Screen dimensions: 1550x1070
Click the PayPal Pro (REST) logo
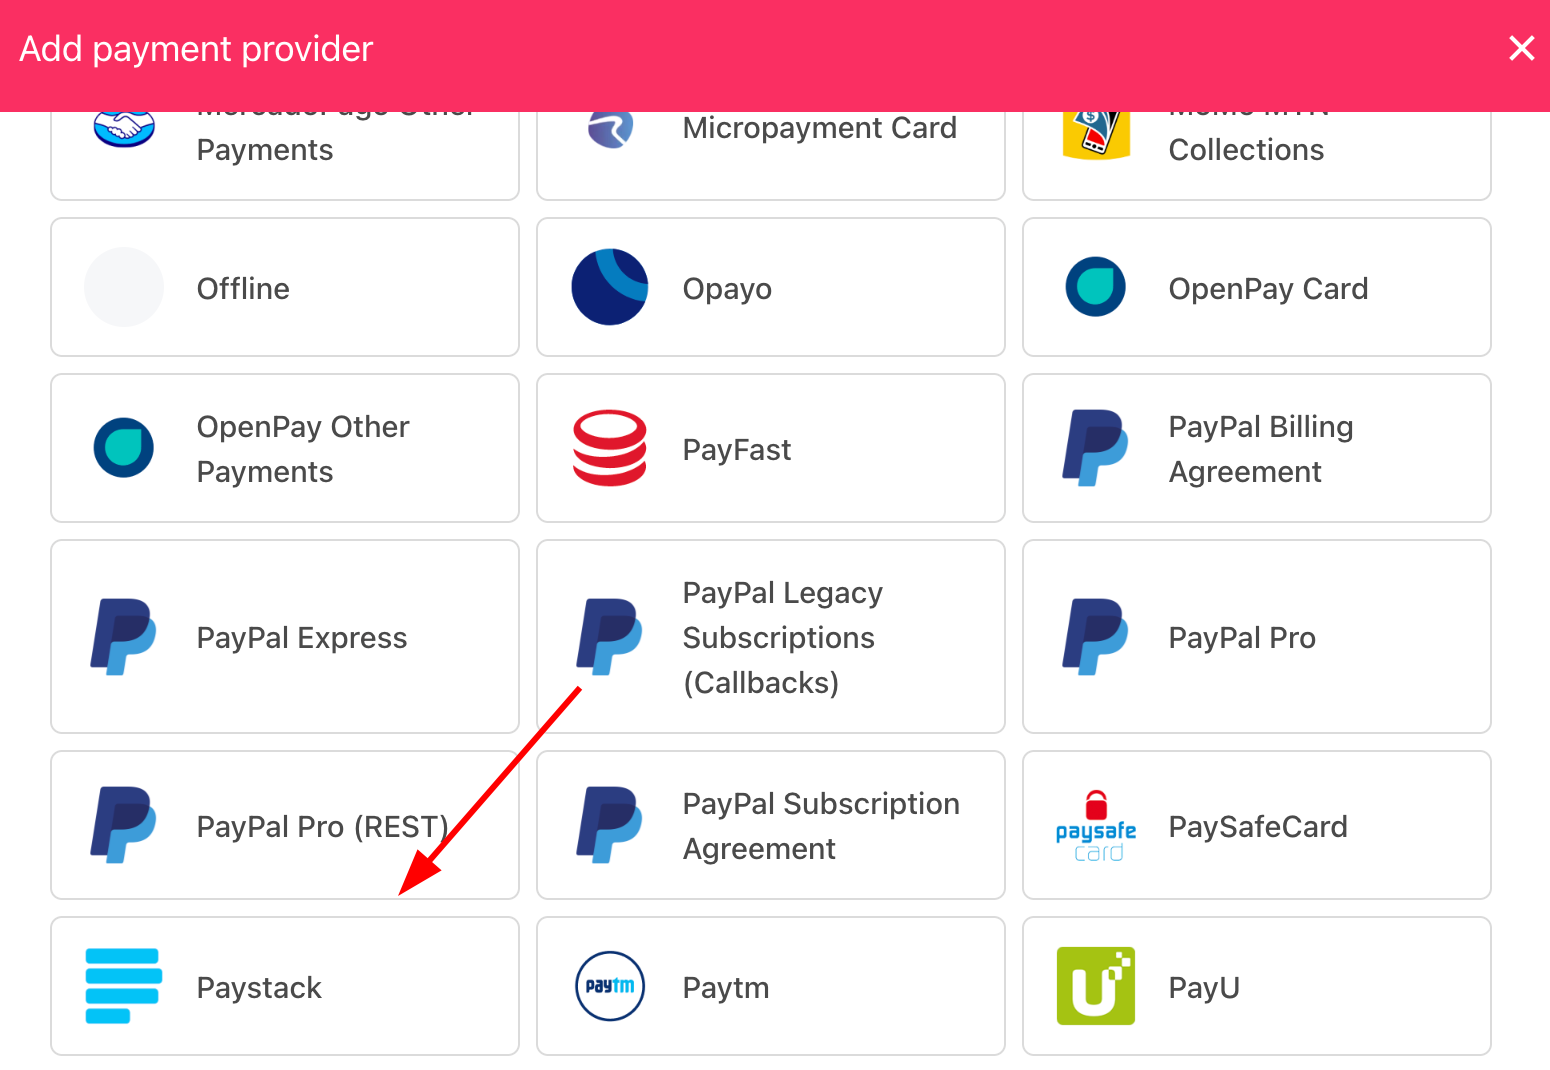124,825
